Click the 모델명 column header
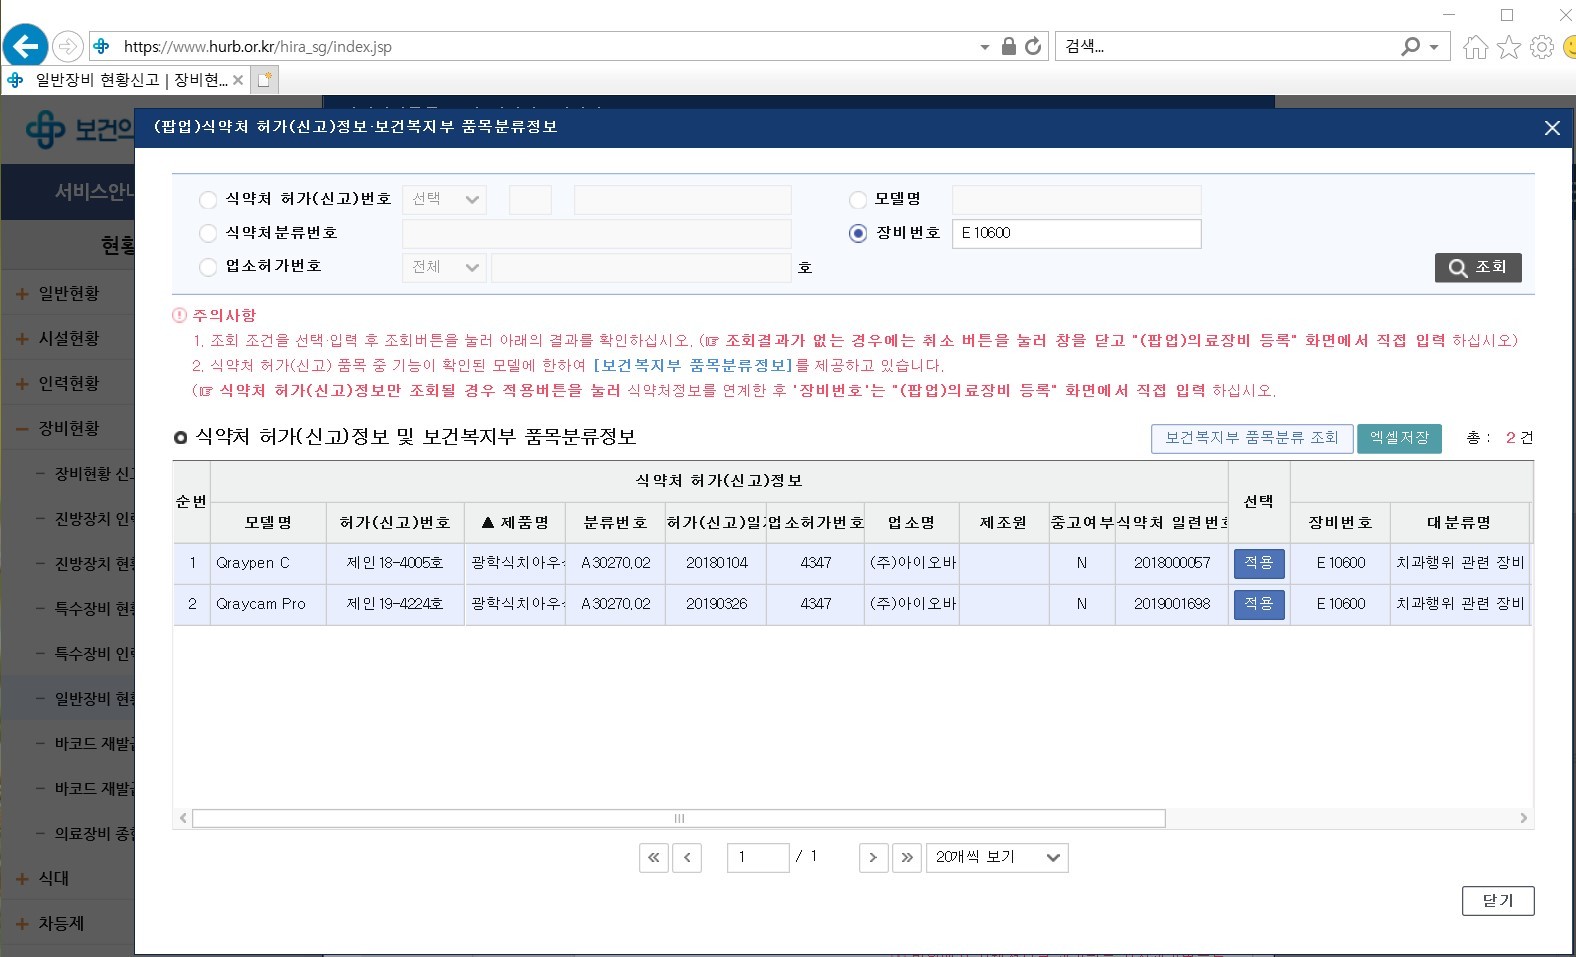 tap(268, 522)
